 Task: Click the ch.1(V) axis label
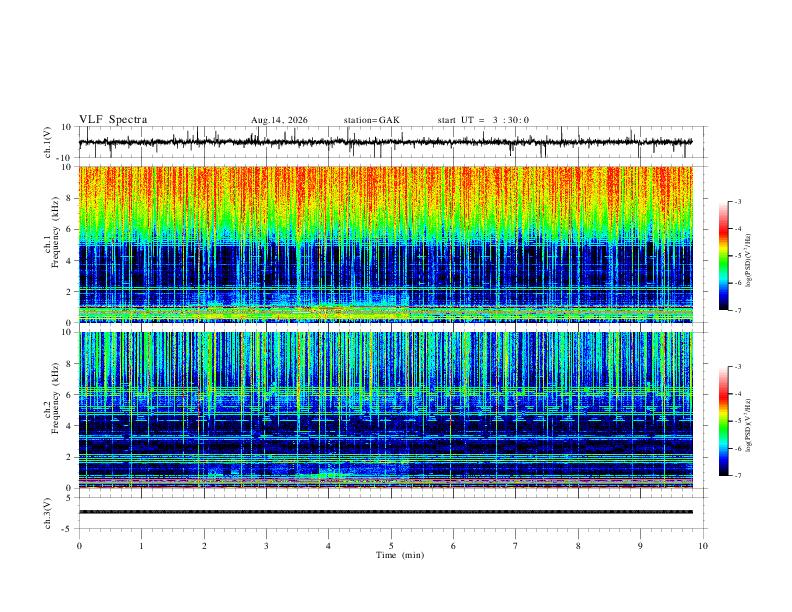48,142
